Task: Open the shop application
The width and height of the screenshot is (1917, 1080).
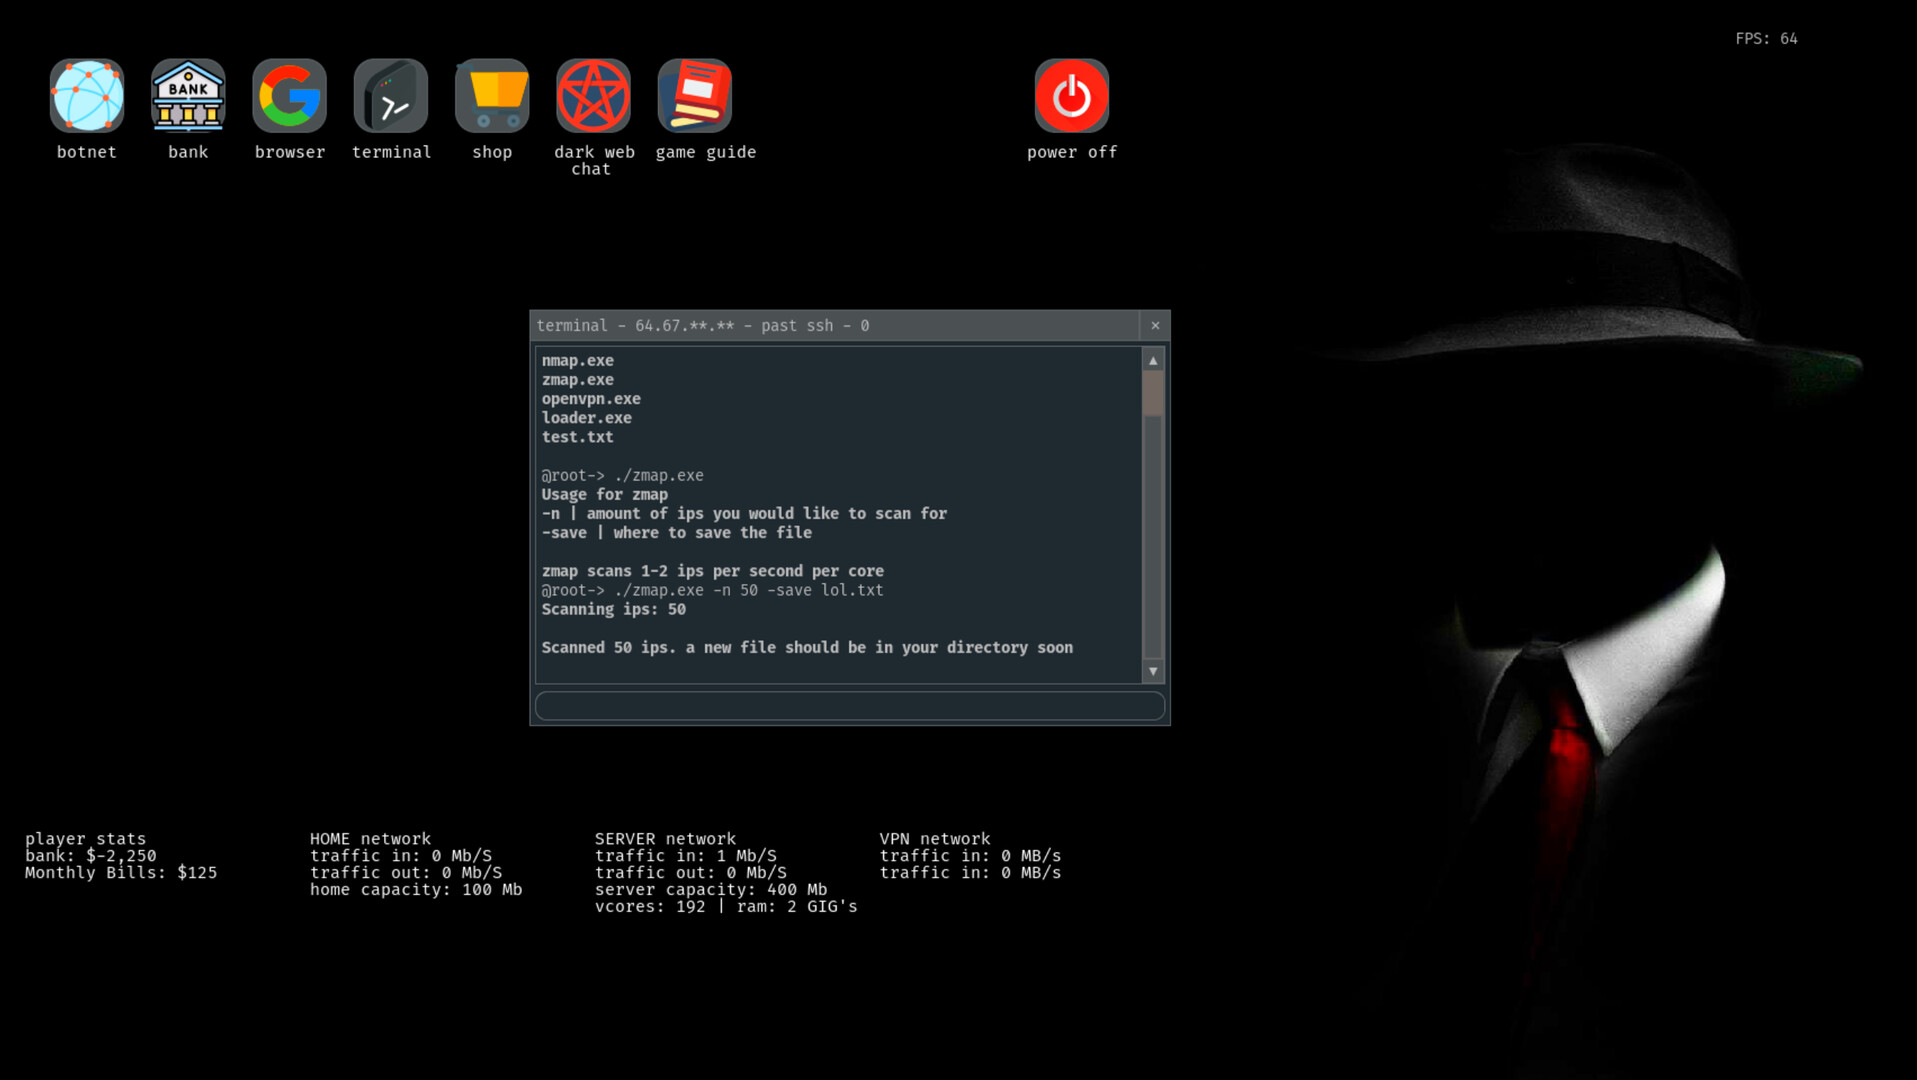Action: (x=492, y=96)
